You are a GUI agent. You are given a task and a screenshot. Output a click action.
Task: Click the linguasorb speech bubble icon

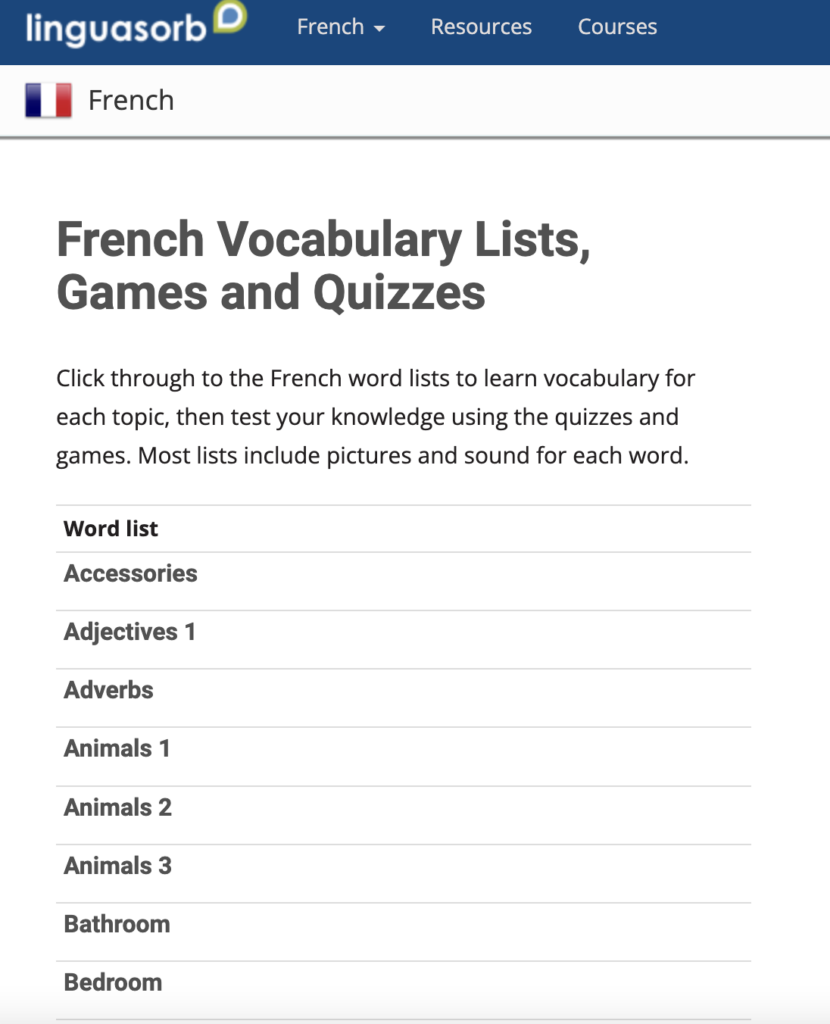tap(230, 17)
